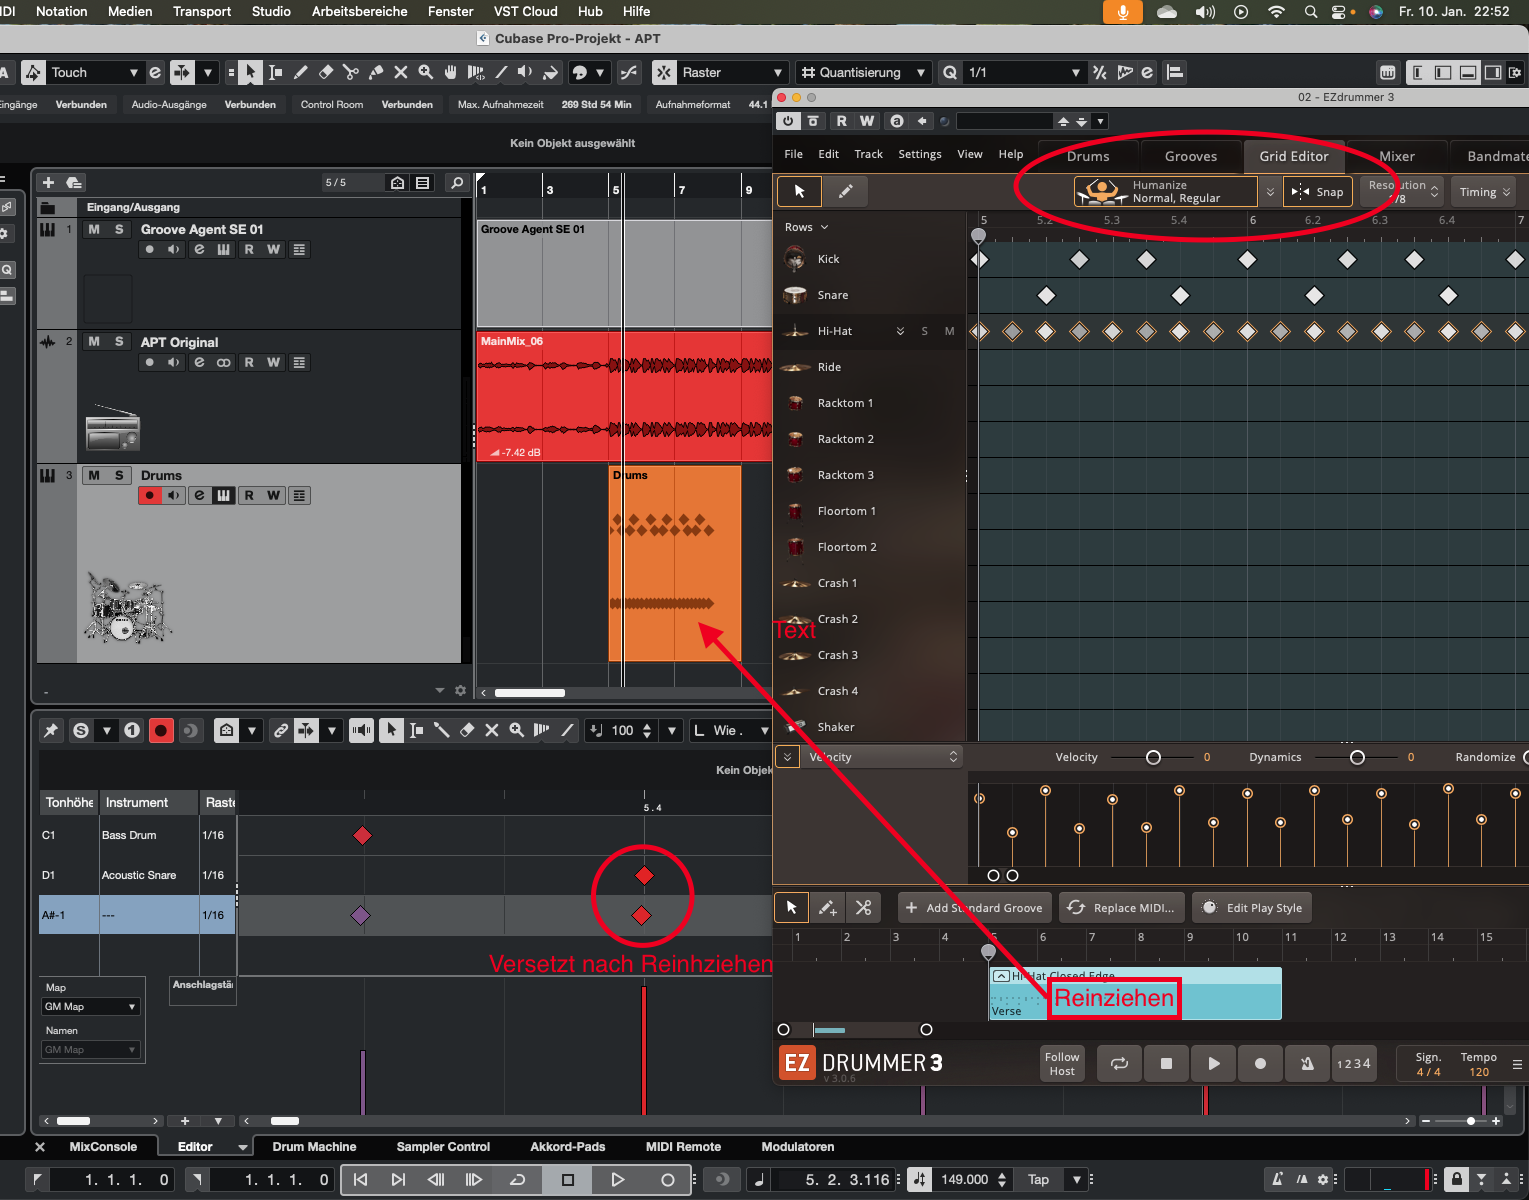This screenshot has width=1529, height=1200.
Task: Toggle loop in the EZdrummer transport
Action: coord(1119,1063)
